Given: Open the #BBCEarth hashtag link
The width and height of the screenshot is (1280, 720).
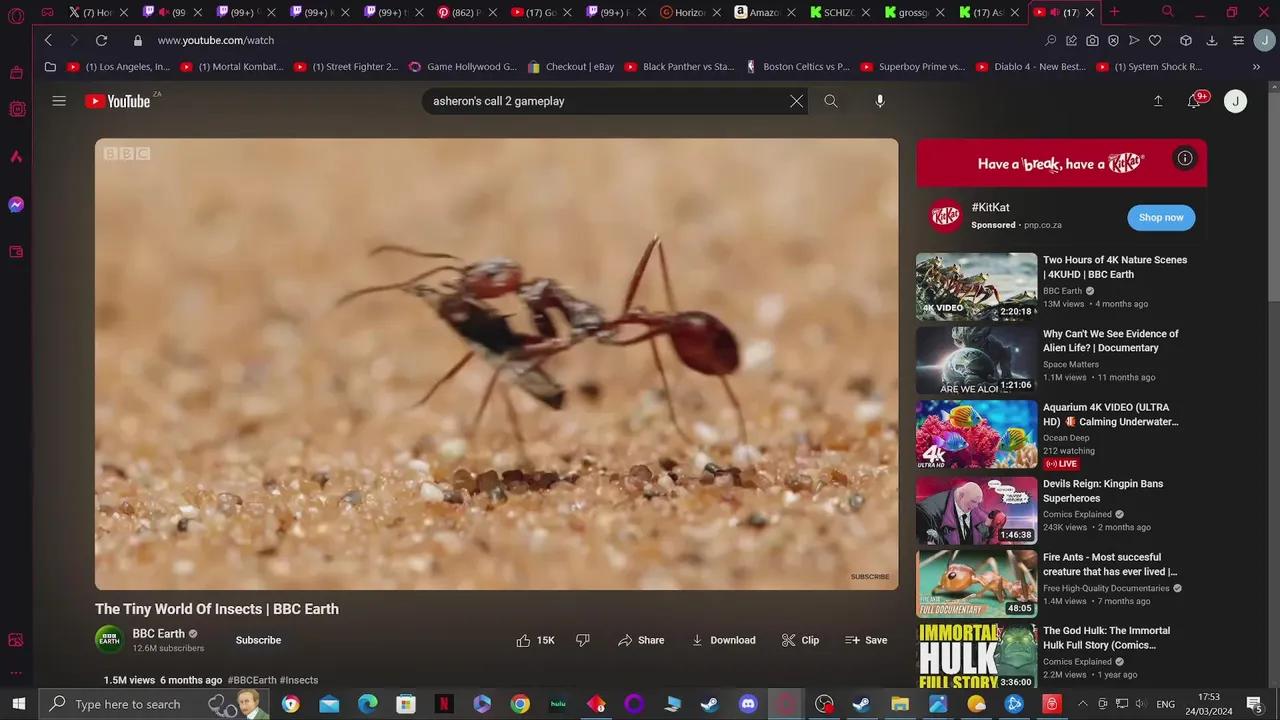Looking at the screenshot, I should point(251,680).
